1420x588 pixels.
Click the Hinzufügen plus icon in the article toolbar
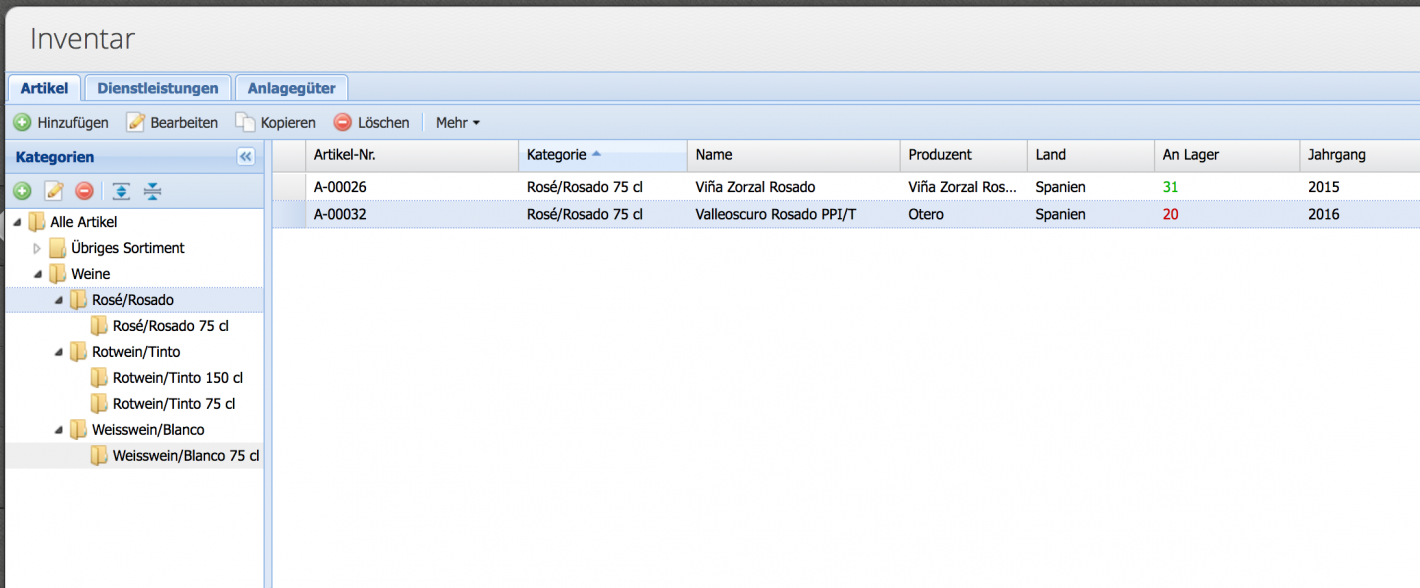point(22,121)
